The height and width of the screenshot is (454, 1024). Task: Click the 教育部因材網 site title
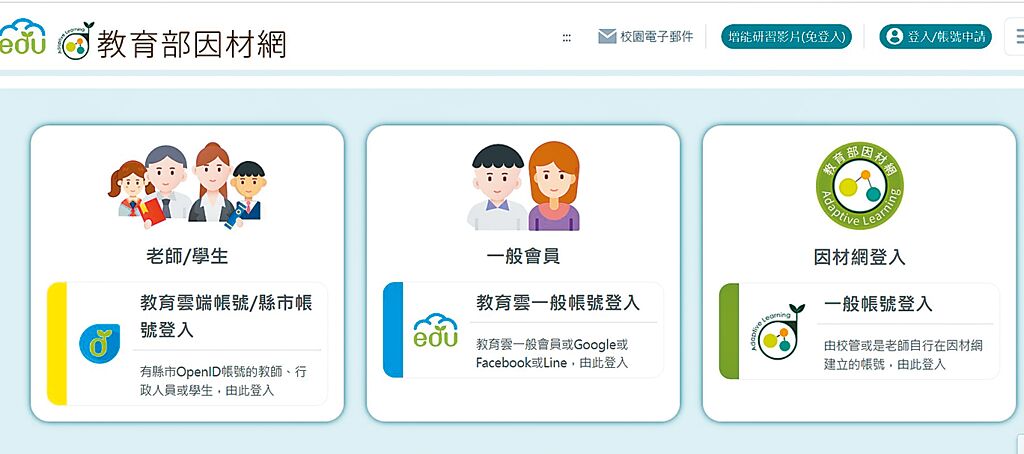point(191,42)
